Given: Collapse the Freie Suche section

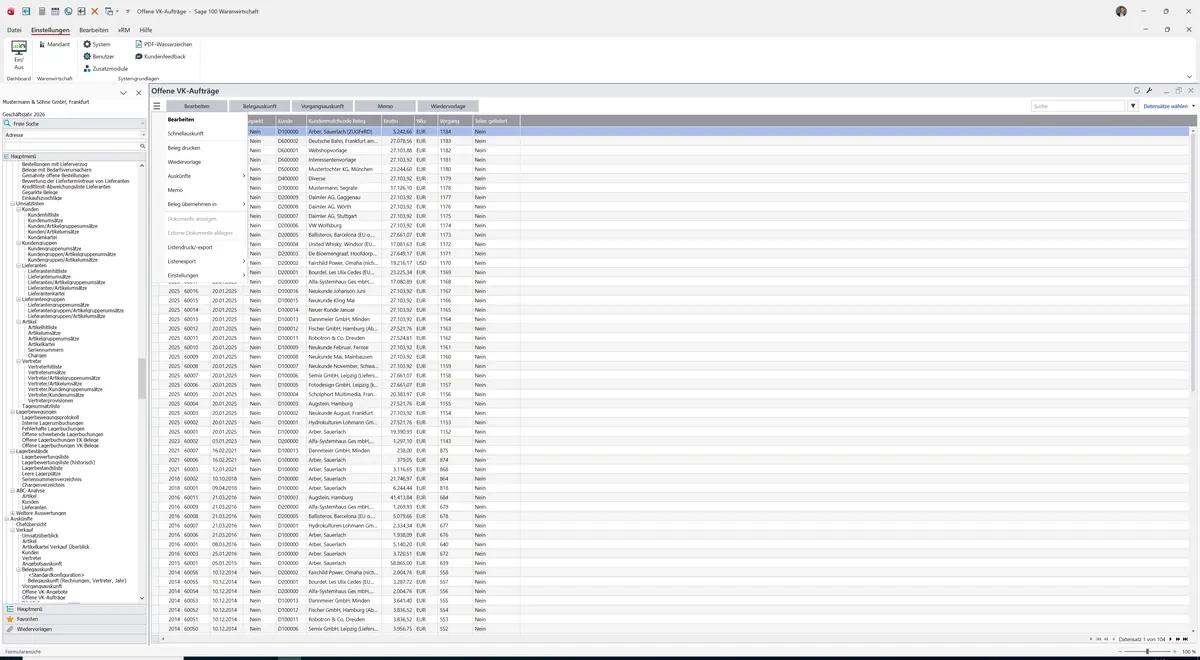Looking at the screenshot, I should (143, 124).
